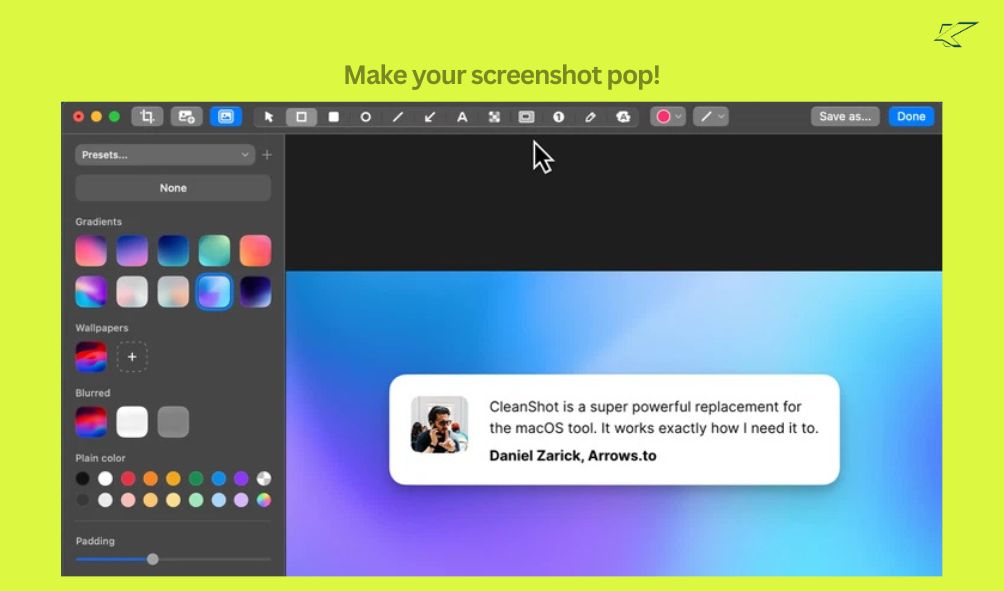Select the Crop tool in the toolbar
This screenshot has height=591, width=1004.
(147, 117)
